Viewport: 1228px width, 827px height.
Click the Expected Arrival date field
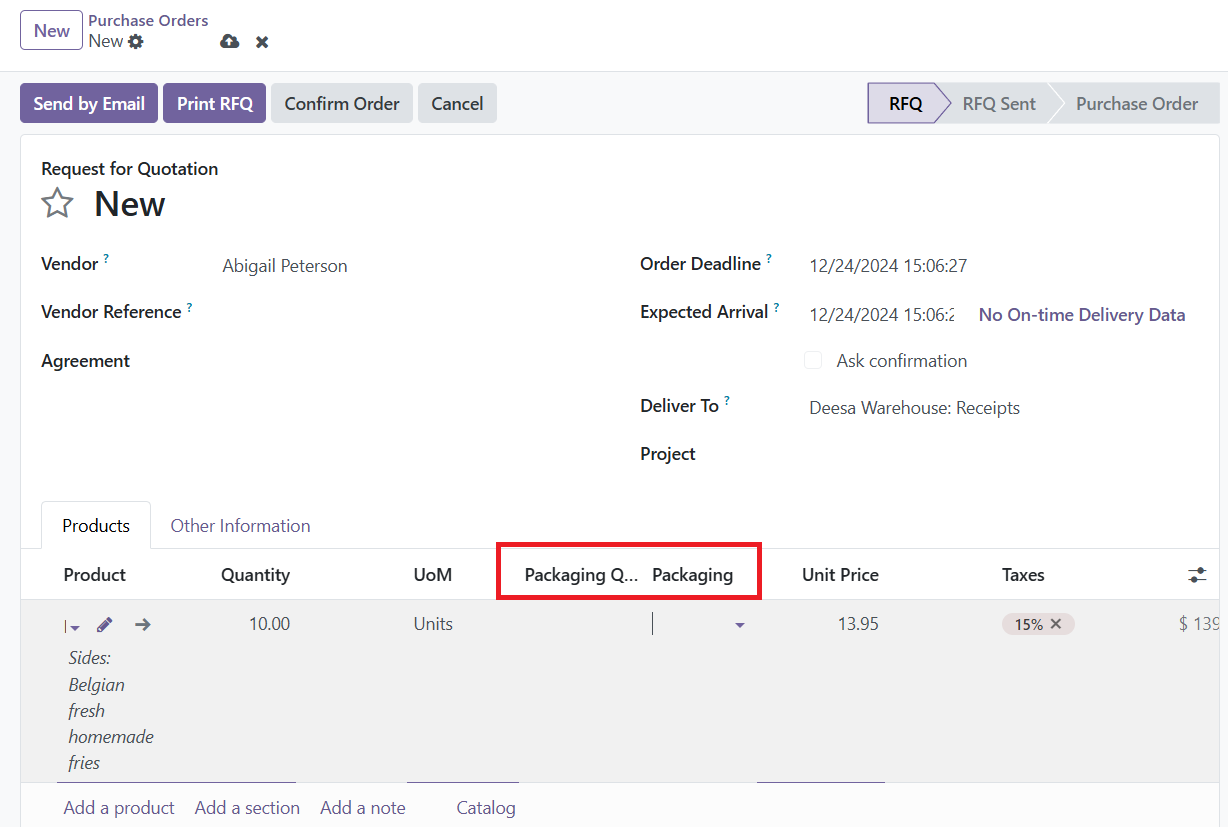(882, 315)
